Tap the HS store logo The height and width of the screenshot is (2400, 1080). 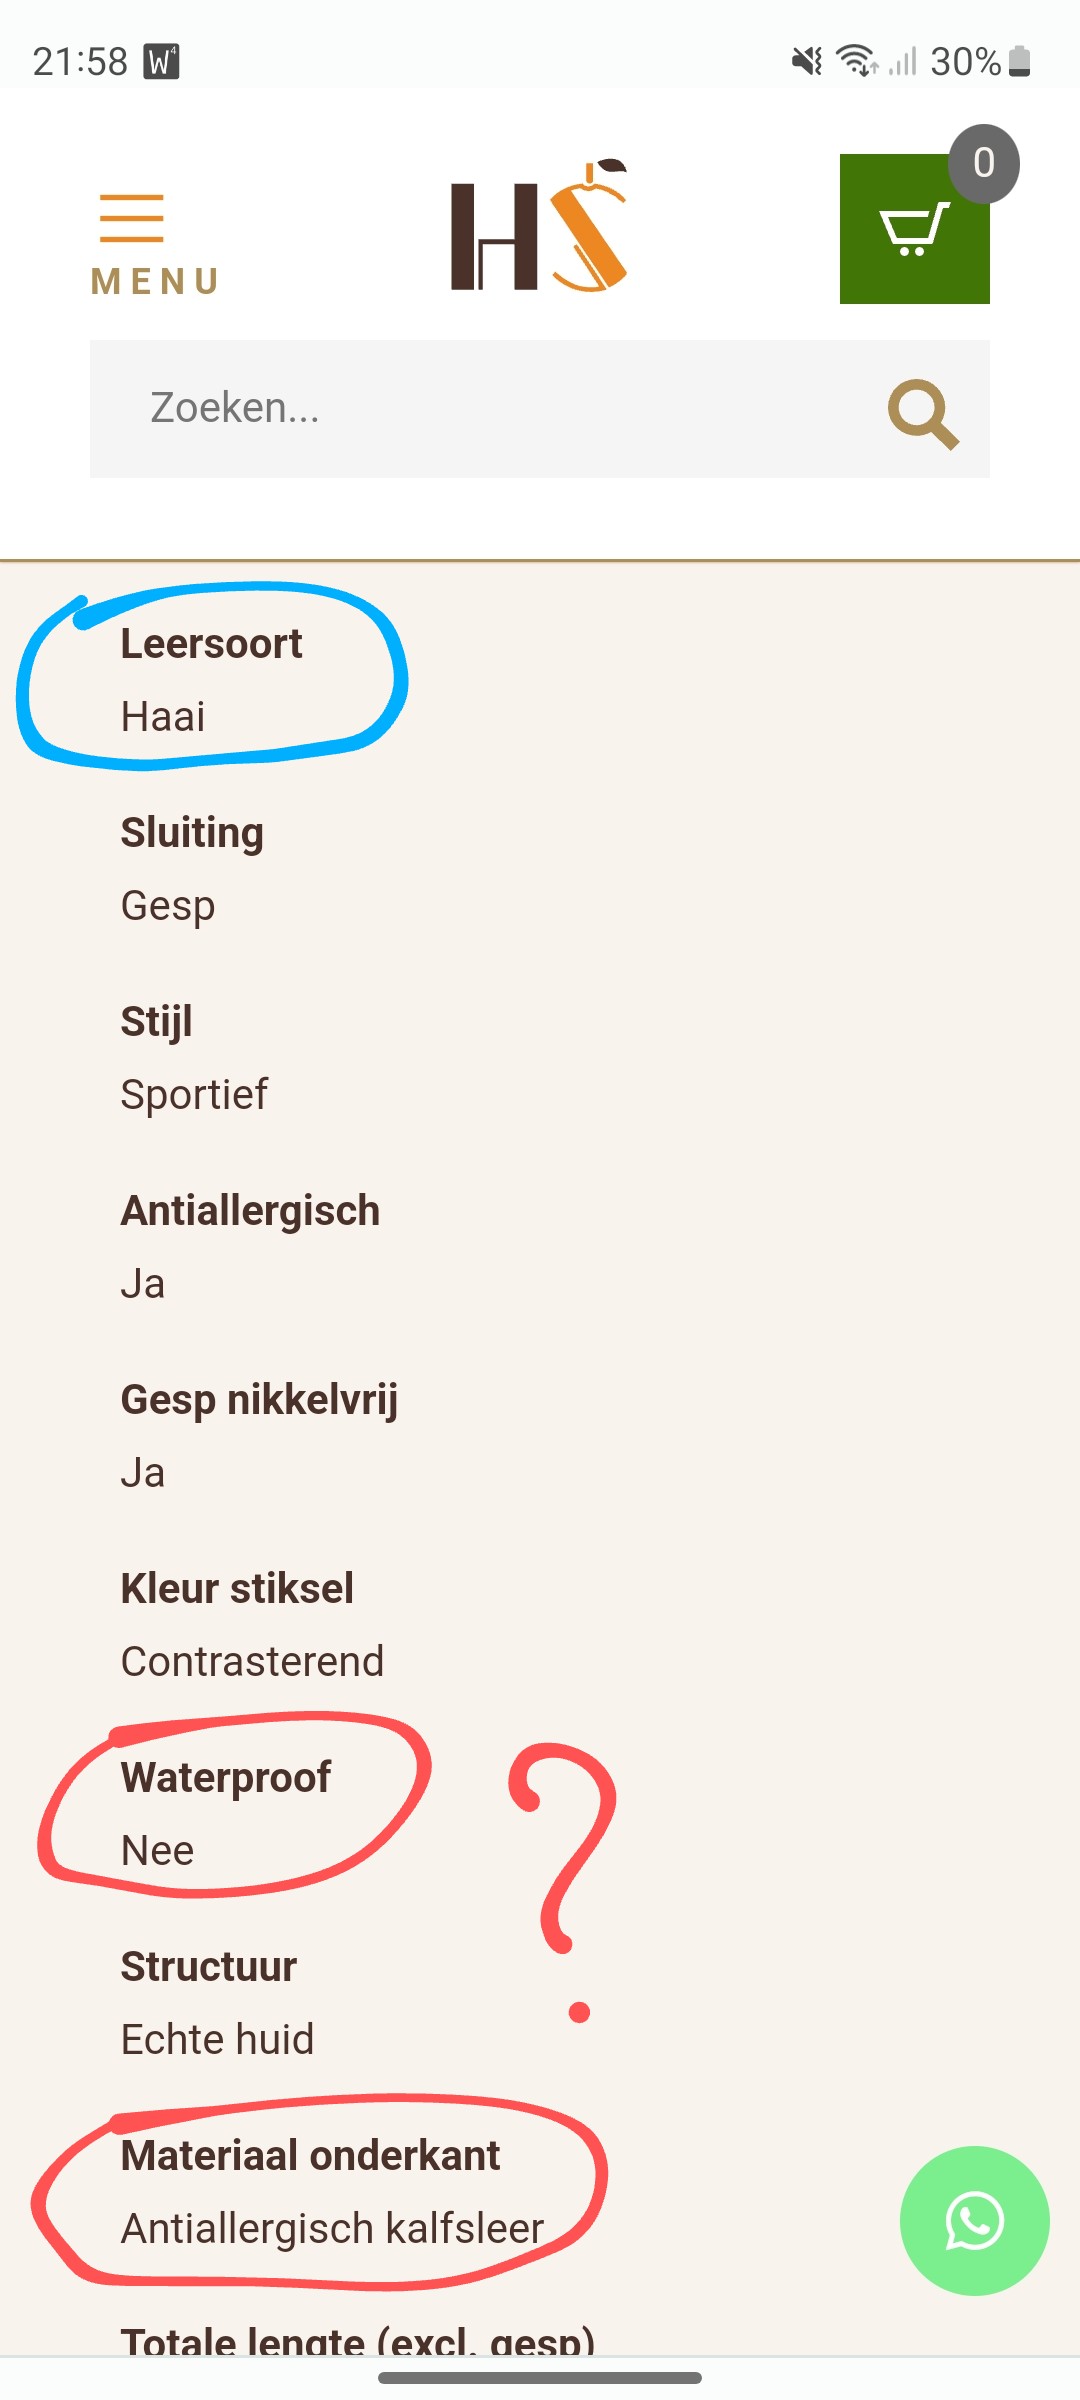click(540, 226)
